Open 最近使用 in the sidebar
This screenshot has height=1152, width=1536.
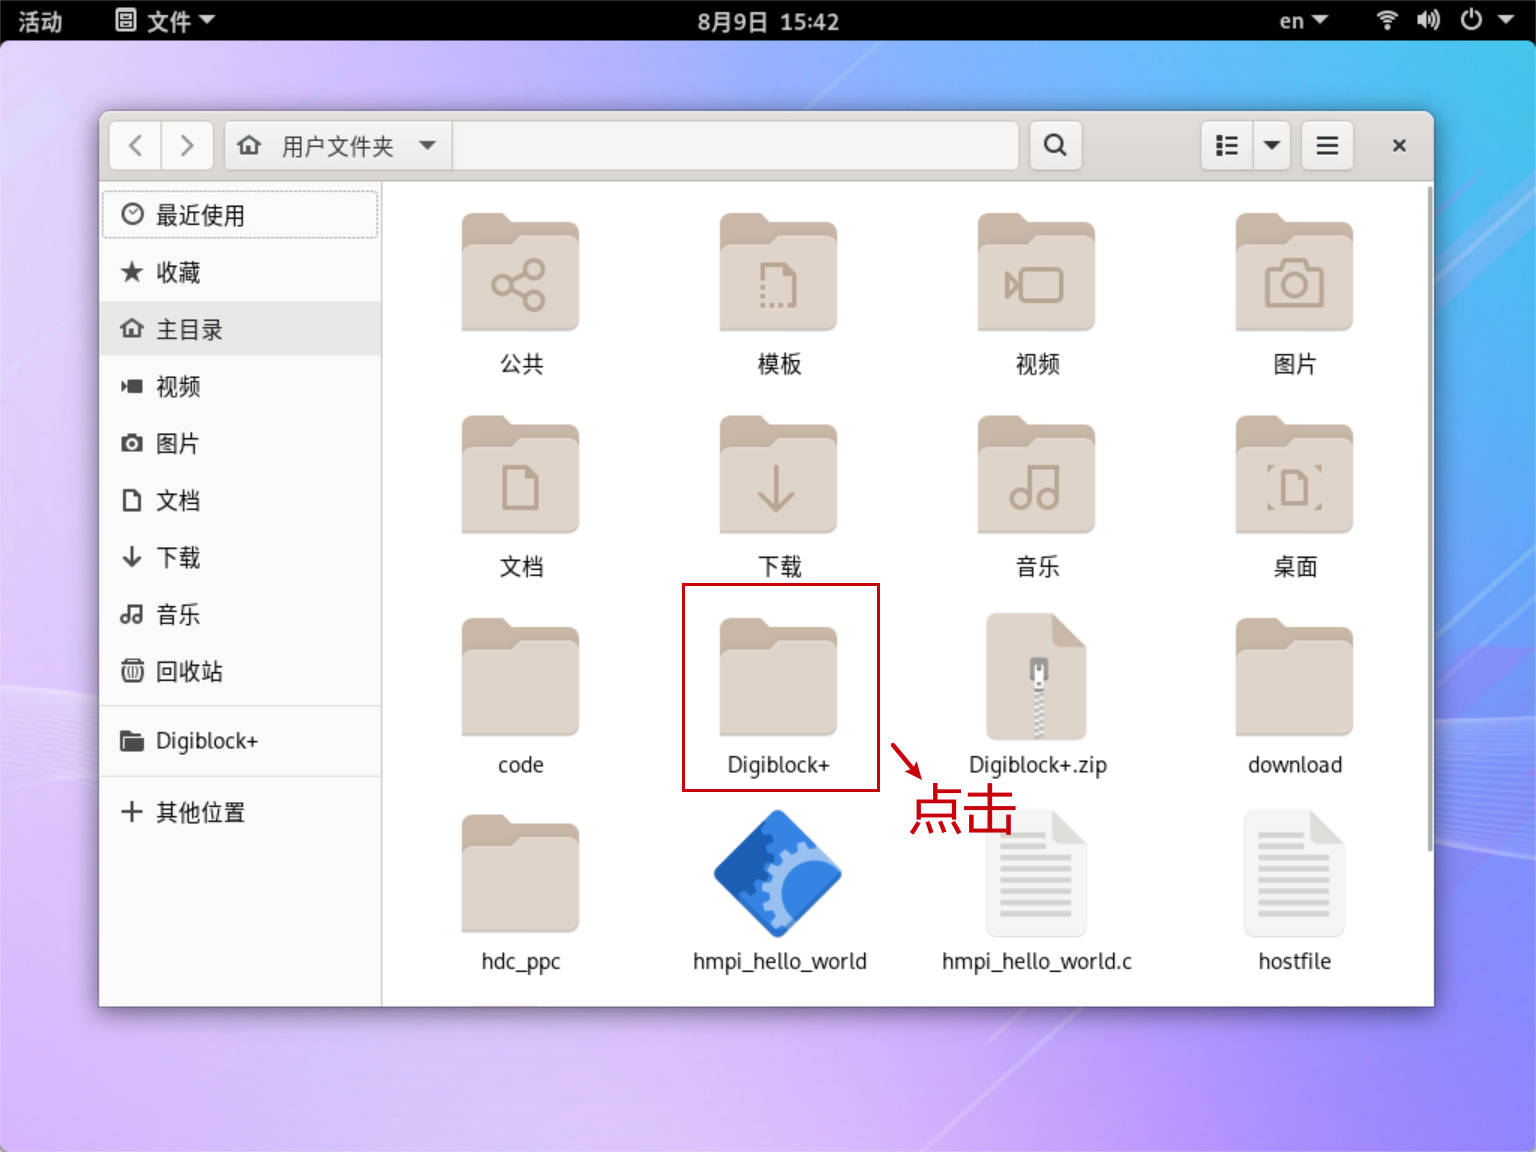(240, 215)
